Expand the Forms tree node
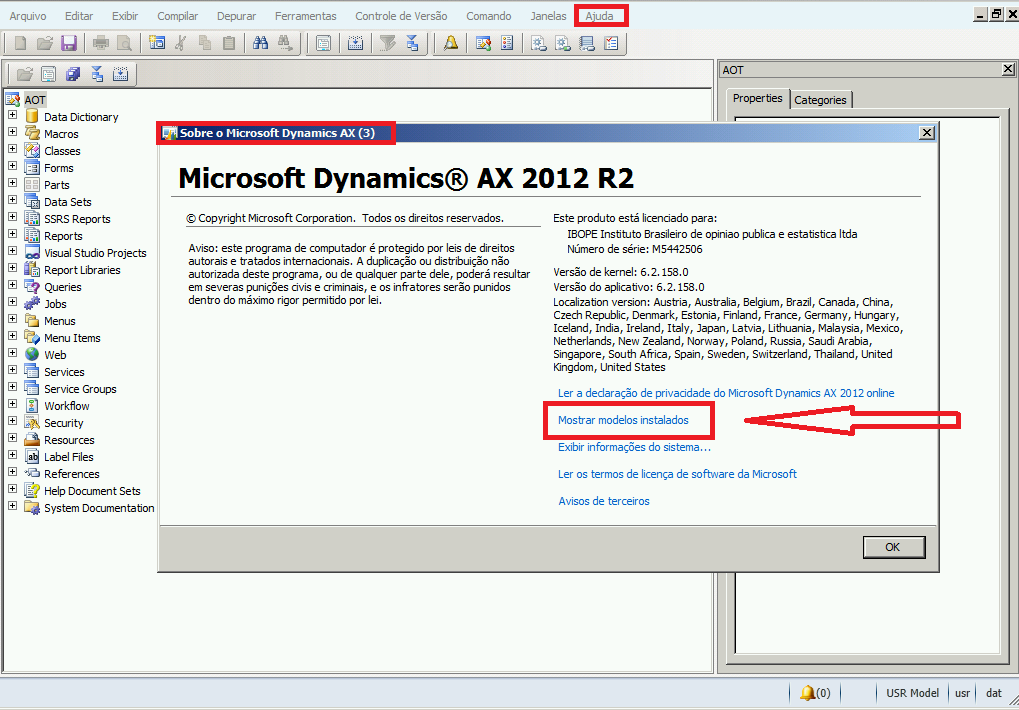 12,166
